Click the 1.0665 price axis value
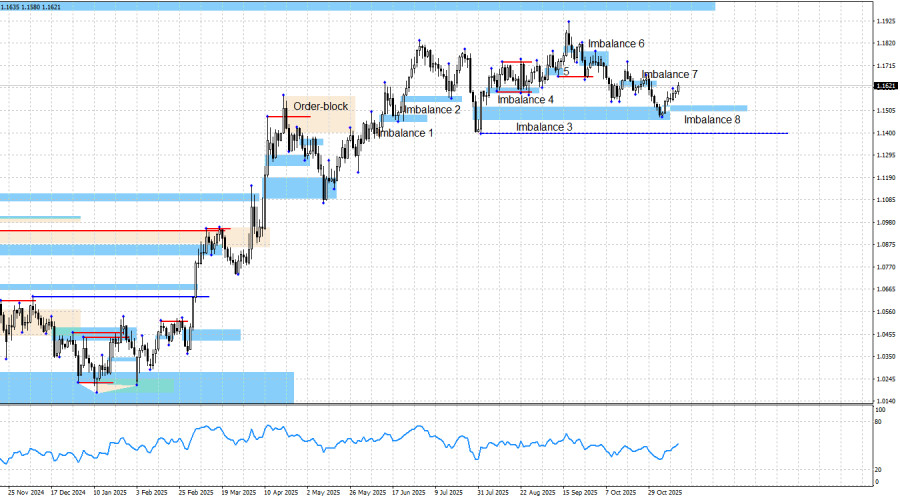 click(x=886, y=289)
